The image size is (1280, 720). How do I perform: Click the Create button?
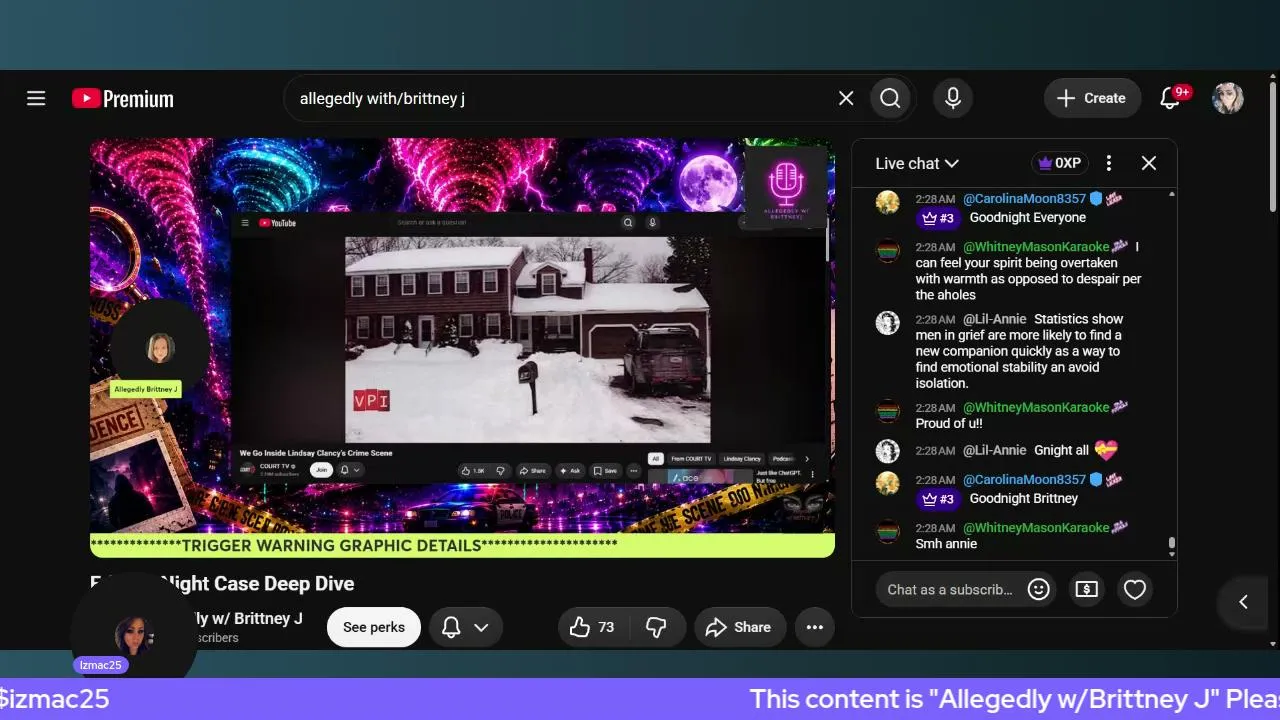point(1092,98)
